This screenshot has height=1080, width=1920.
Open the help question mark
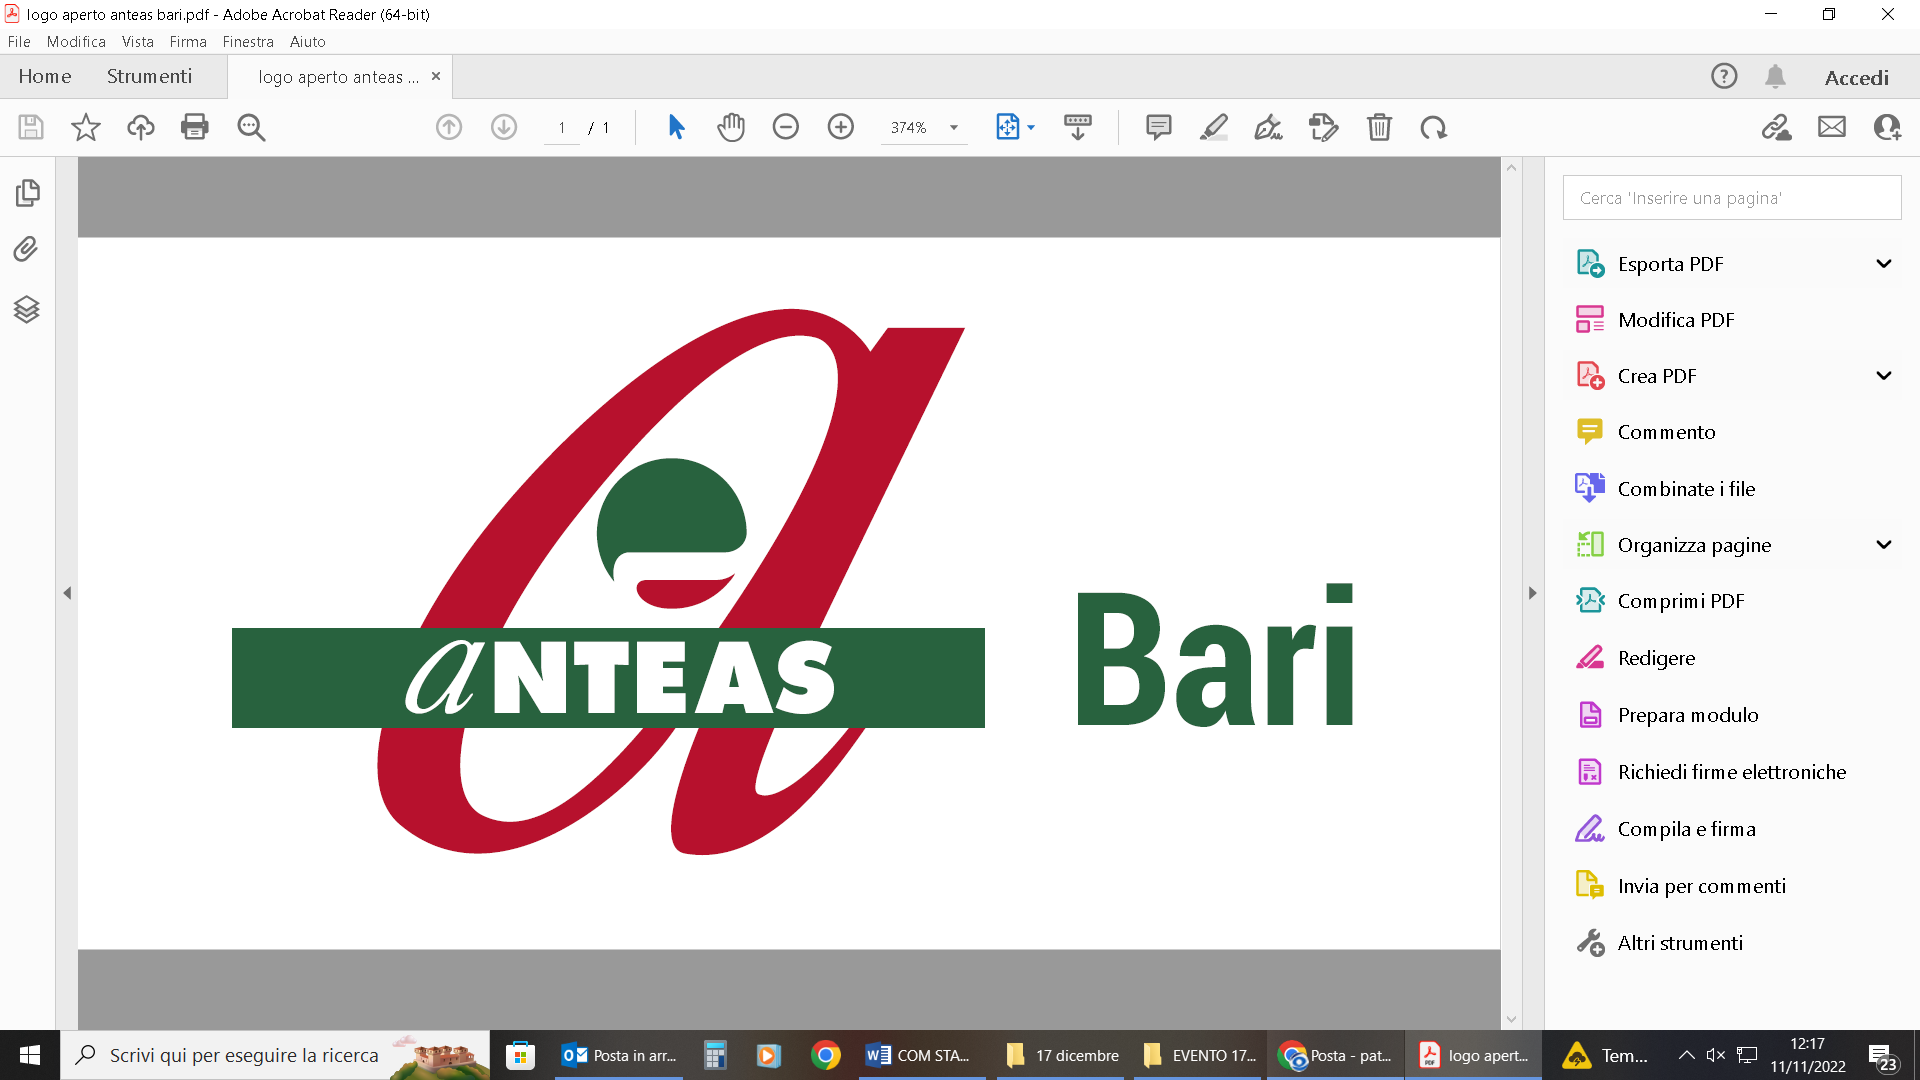click(1724, 76)
